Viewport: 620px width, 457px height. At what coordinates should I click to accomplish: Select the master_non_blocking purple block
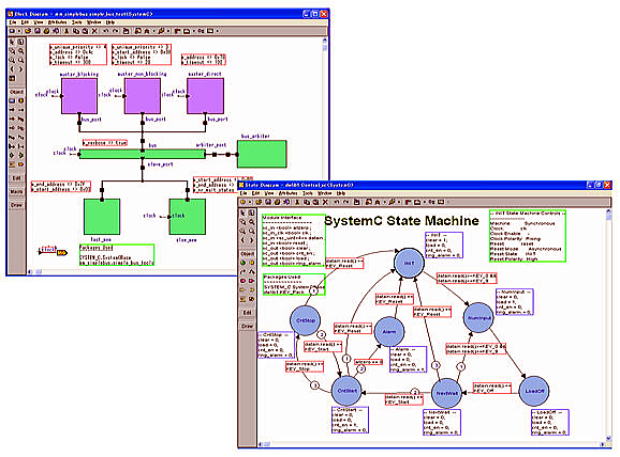click(x=142, y=96)
